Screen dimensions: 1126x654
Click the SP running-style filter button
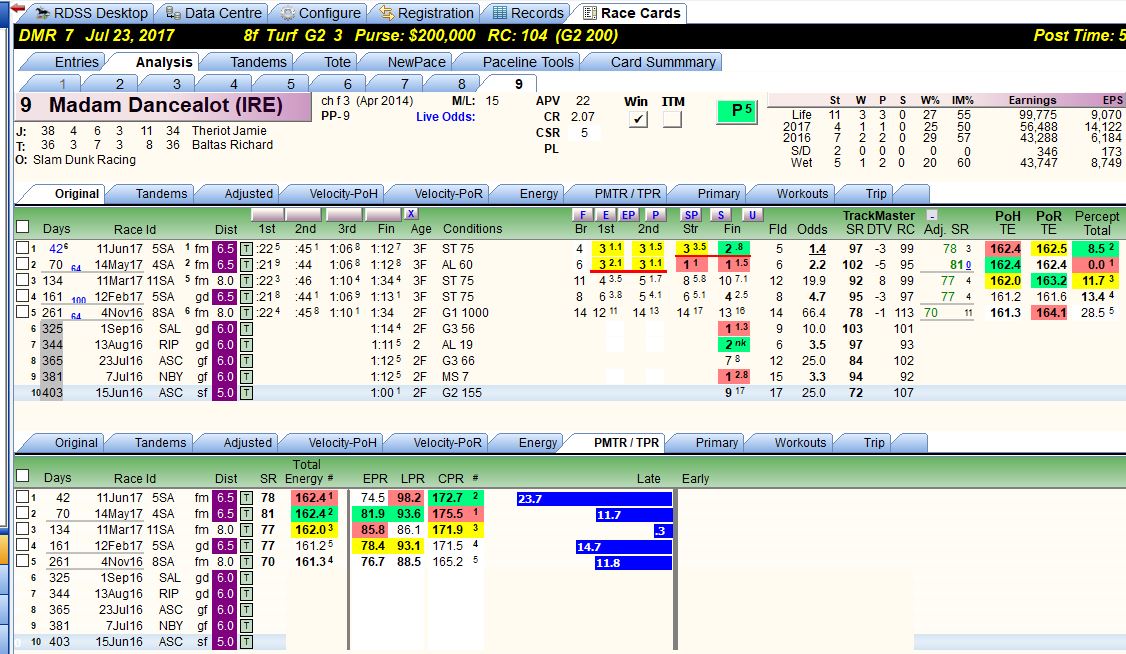(691, 215)
